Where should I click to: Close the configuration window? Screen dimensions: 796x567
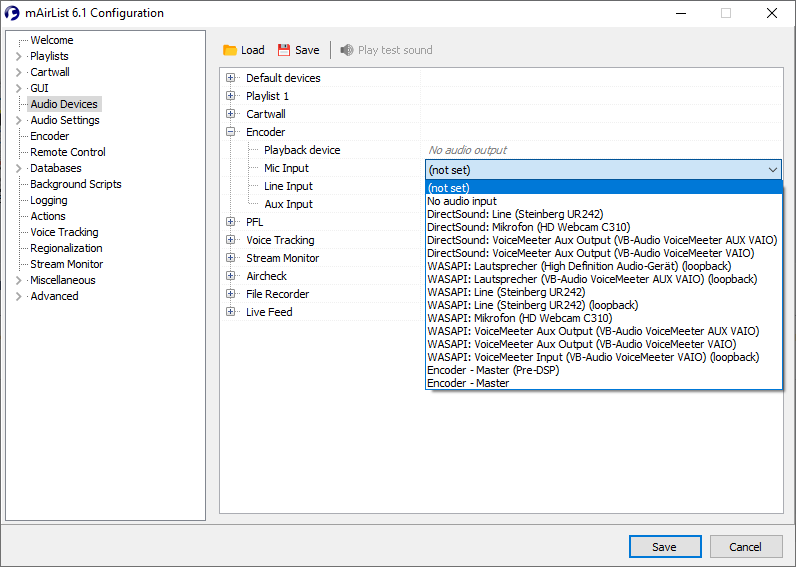coord(772,13)
